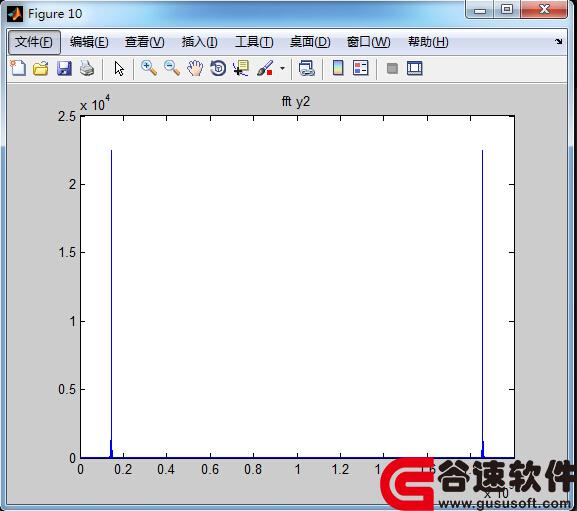Print figure using the printer icon
577x511 pixels.
tap(87, 68)
